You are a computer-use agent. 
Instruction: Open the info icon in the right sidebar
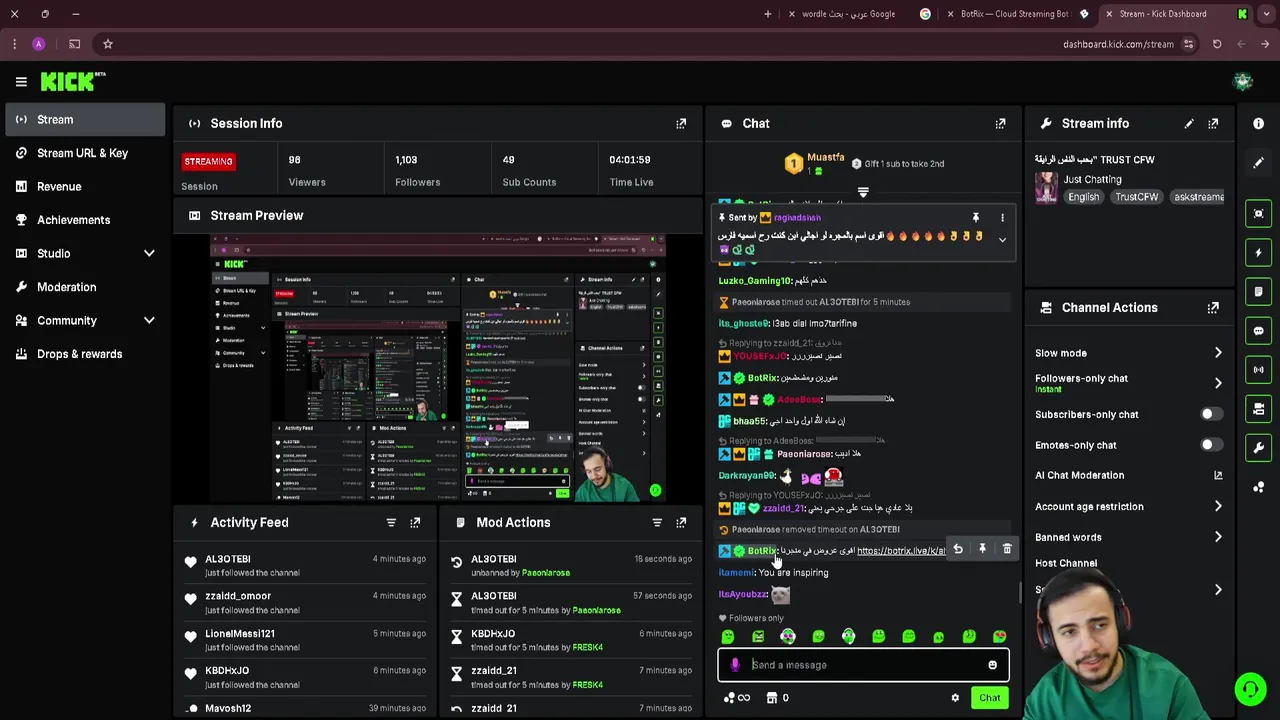coord(1258,123)
